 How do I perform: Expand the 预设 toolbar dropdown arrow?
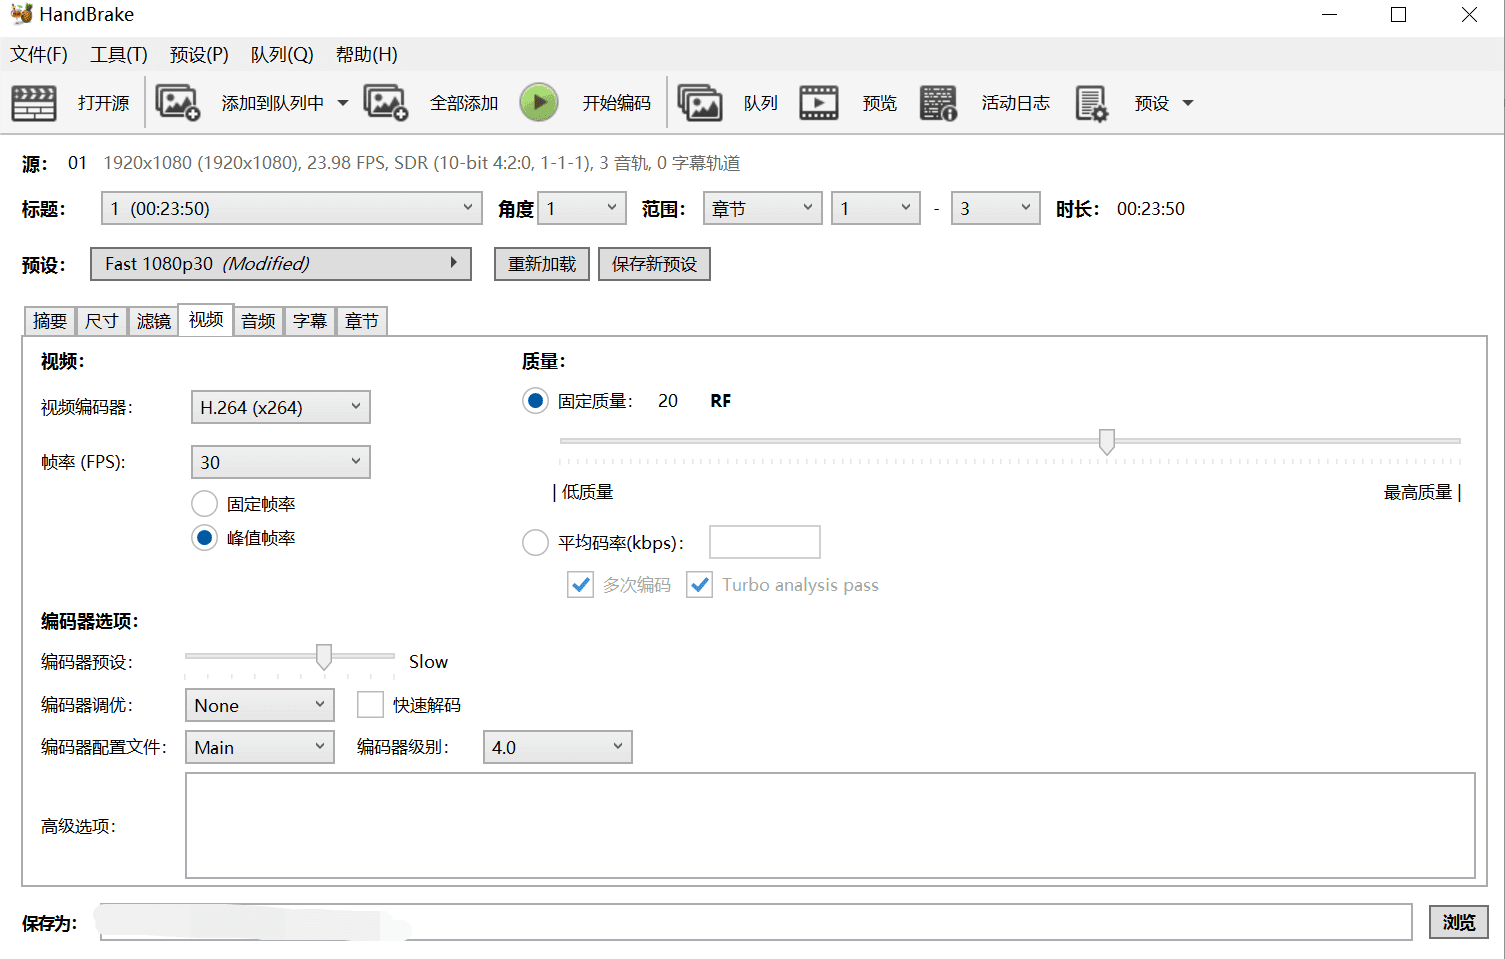tap(1188, 103)
